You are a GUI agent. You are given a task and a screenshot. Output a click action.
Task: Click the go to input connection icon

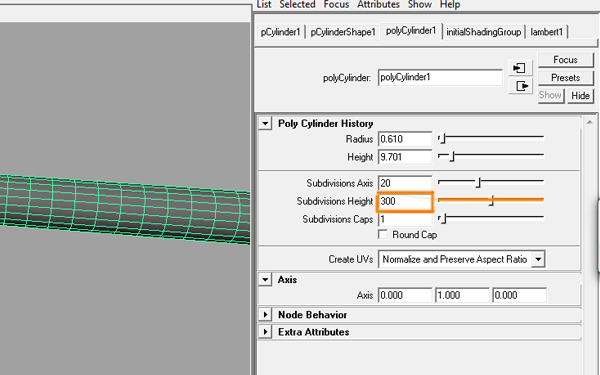(x=520, y=68)
